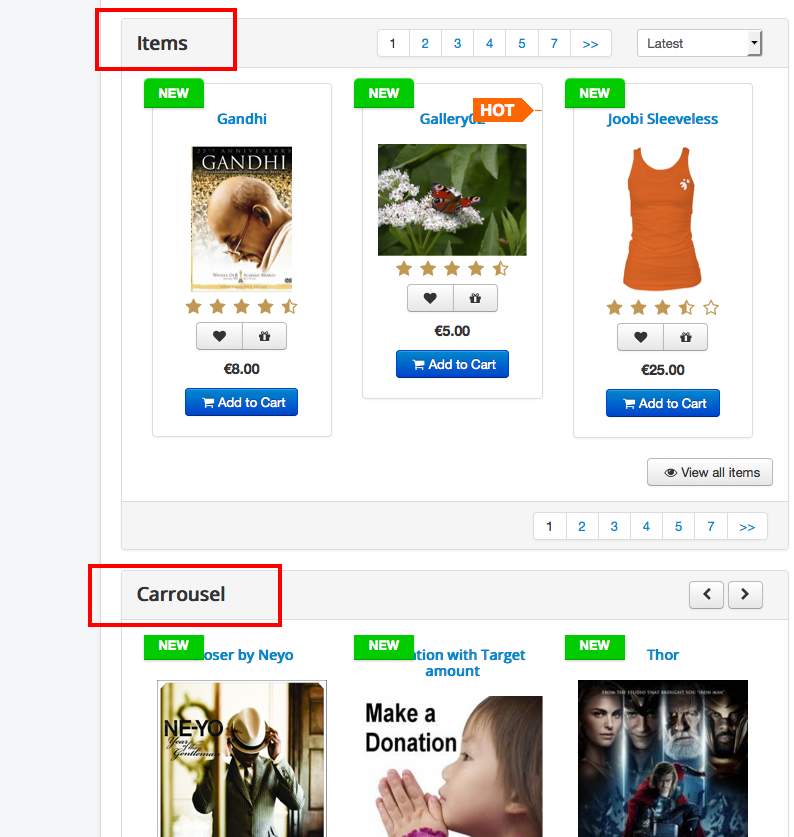Click the butterfly Gallery02 thumbnail image
Viewport: 794px width, 837px height.
452,200
